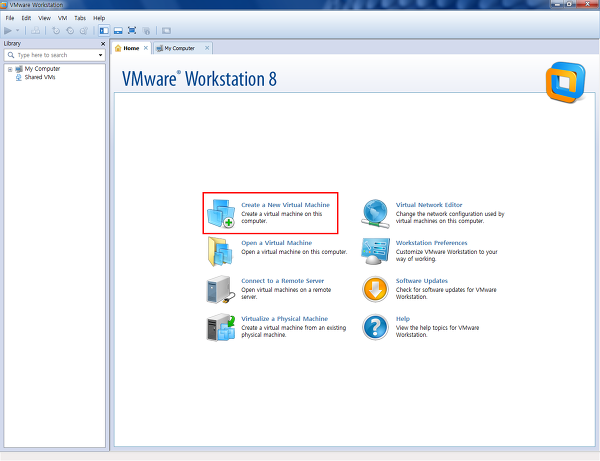The height and width of the screenshot is (461, 600).
Task: Open the Tabs menu
Action: [x=80, y=18]
